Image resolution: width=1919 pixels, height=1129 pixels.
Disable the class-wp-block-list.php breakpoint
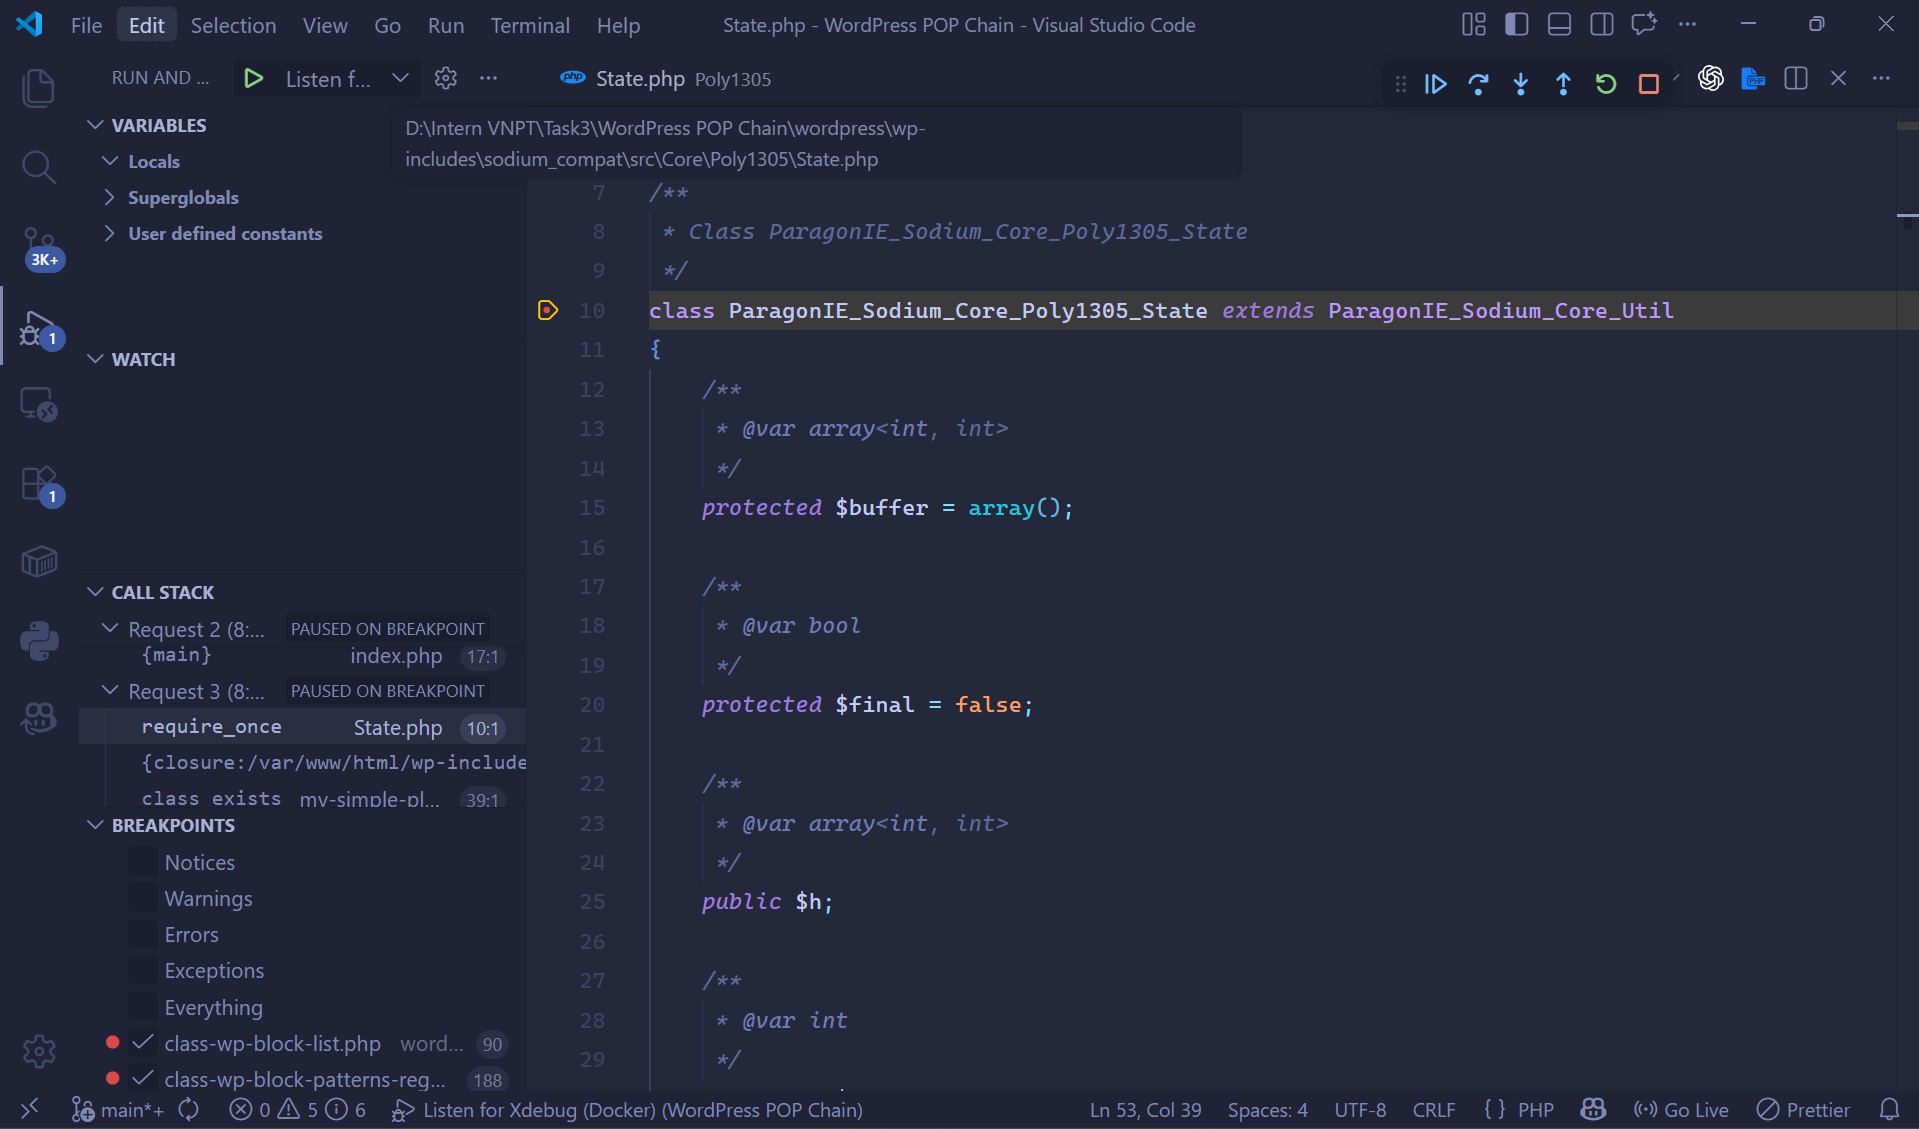pos(143,1043)
